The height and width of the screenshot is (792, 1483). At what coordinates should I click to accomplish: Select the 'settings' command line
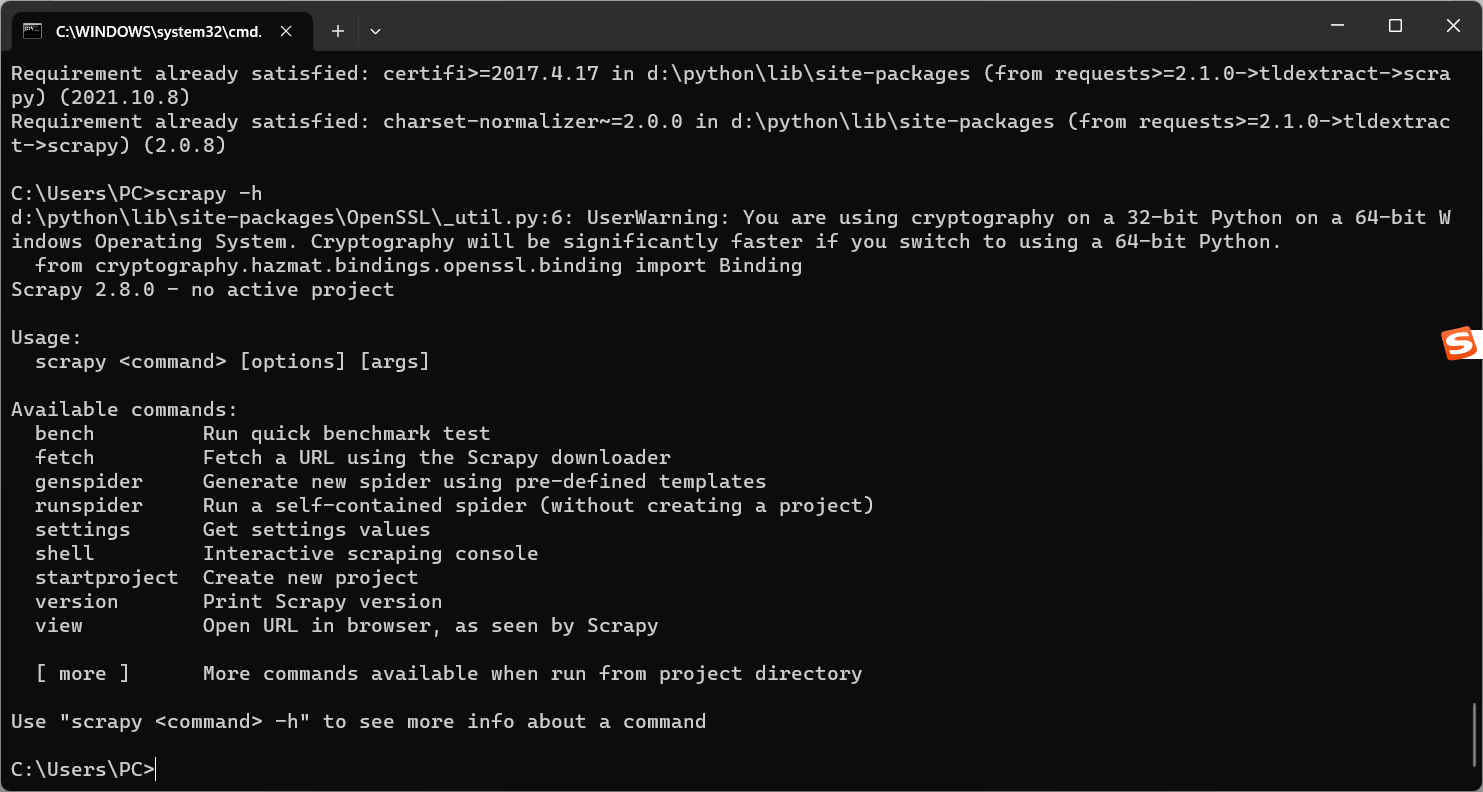click(x=82, y=529)
